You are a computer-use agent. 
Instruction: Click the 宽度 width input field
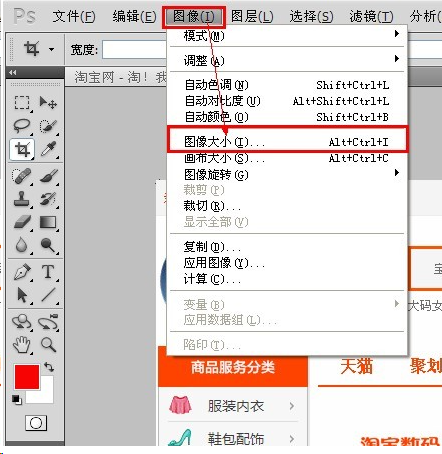(x=135, y=50)
